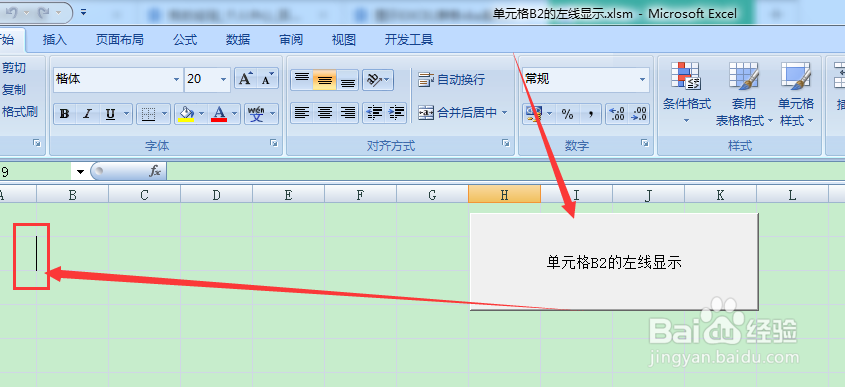Apply accounting number format icon
845x387 pixels.
(x=534, y=114)
